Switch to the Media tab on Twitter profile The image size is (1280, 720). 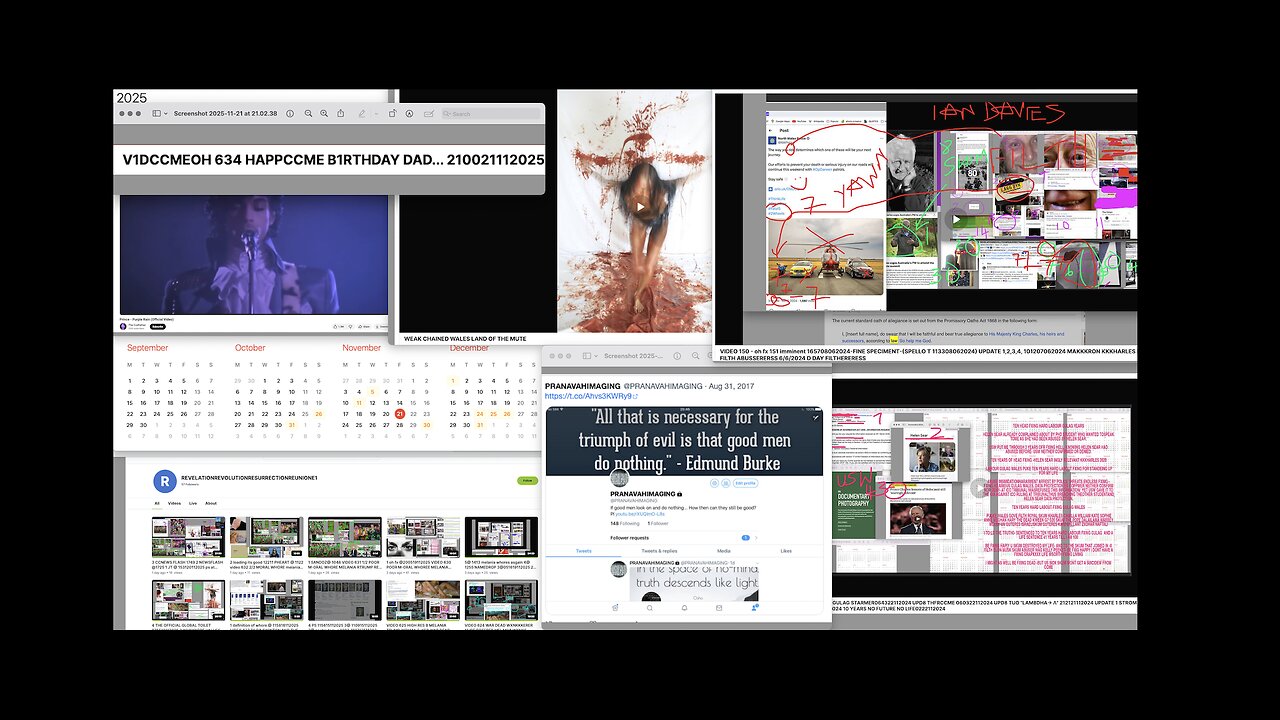point(724,551)
